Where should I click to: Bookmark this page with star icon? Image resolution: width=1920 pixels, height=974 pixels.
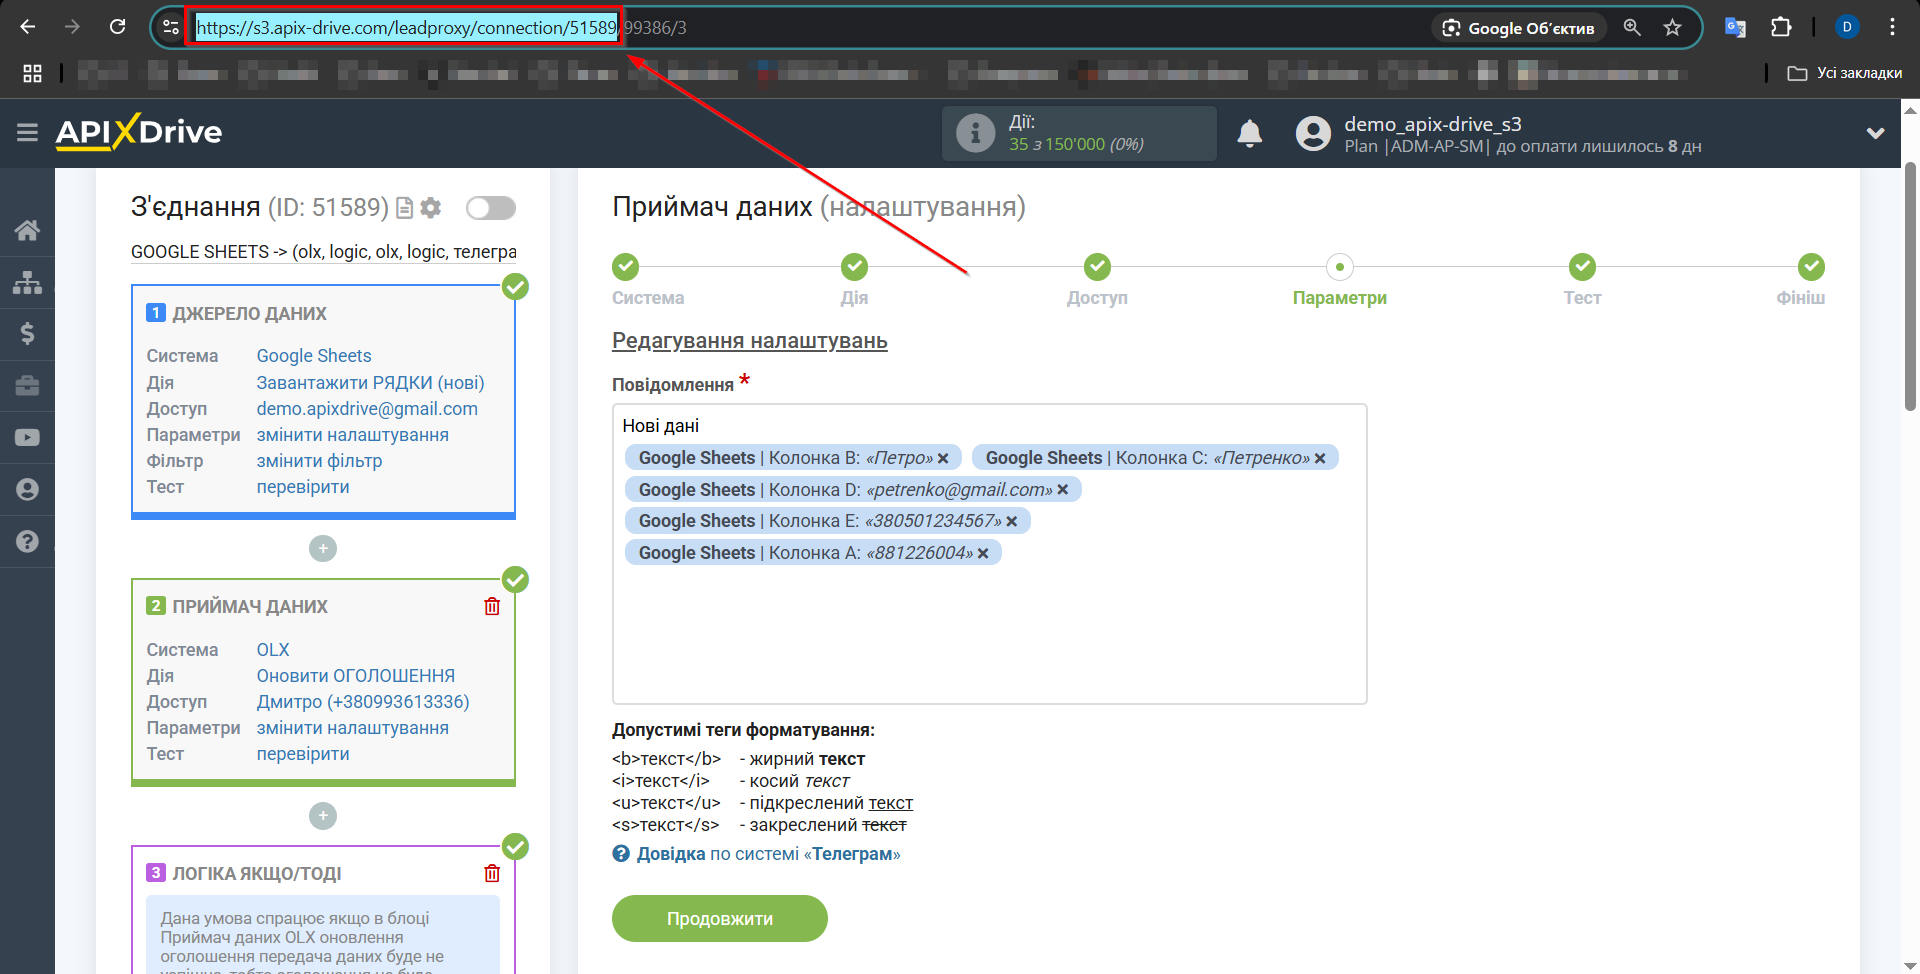[1672, 27]
